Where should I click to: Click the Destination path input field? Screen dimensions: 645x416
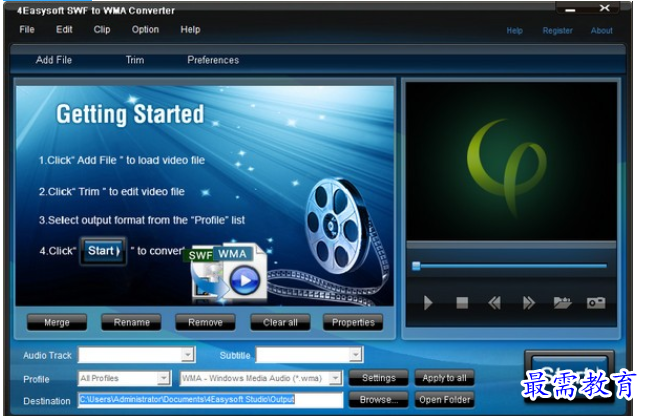(x=210, y=400)
